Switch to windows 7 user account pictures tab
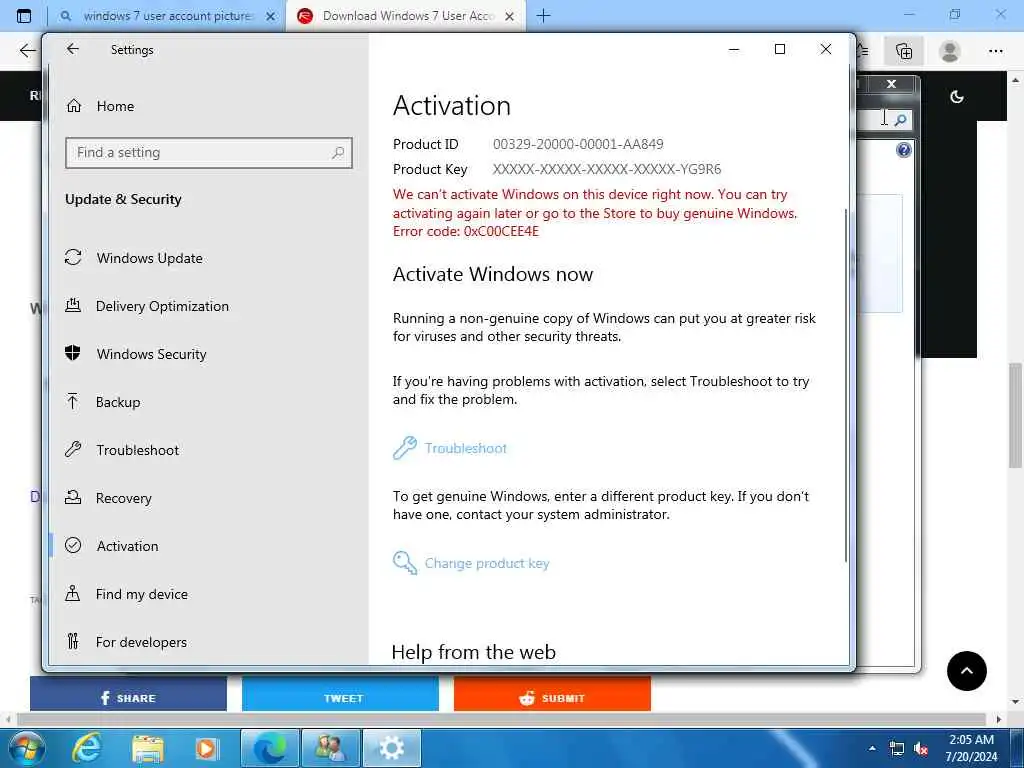Image resolution: width=1024 pixels, height=768 pixels. (168, 16)
